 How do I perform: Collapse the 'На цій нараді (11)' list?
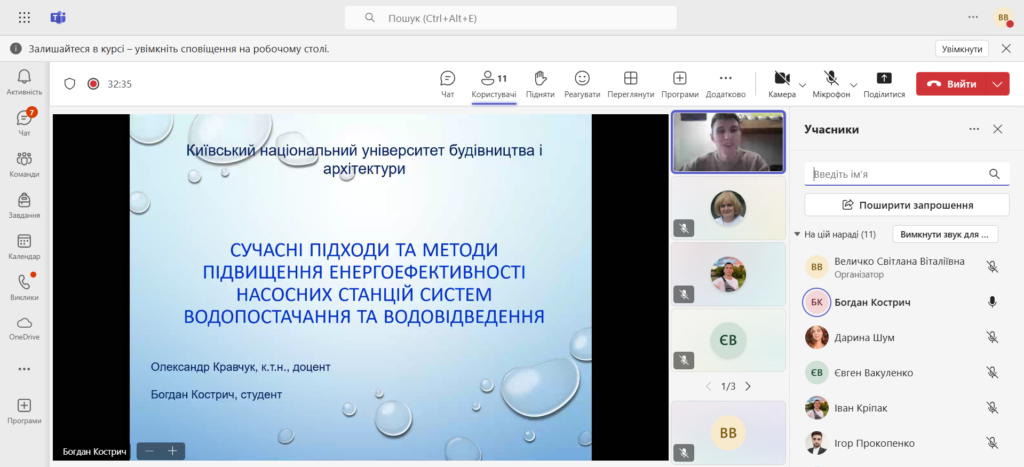(797, 234)
